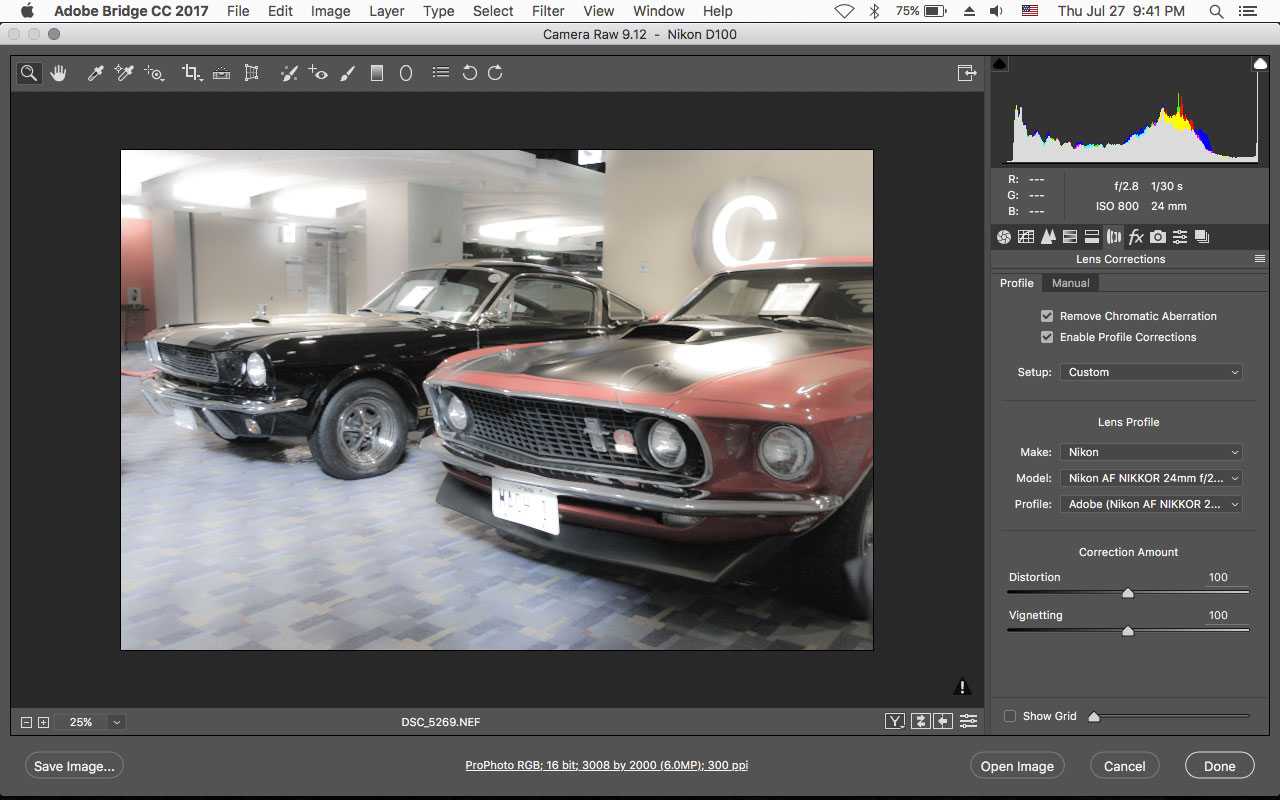Open the Detail panel icon
This screenshot has width=1280, height=800.
point(1048,237)
